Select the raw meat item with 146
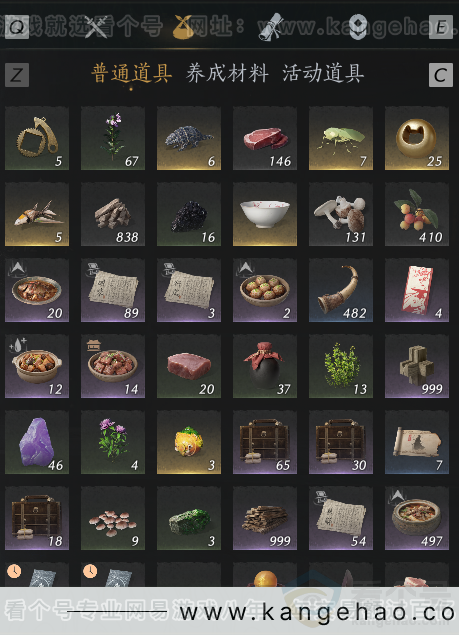The image size is (459, 636). click(265, 138)
